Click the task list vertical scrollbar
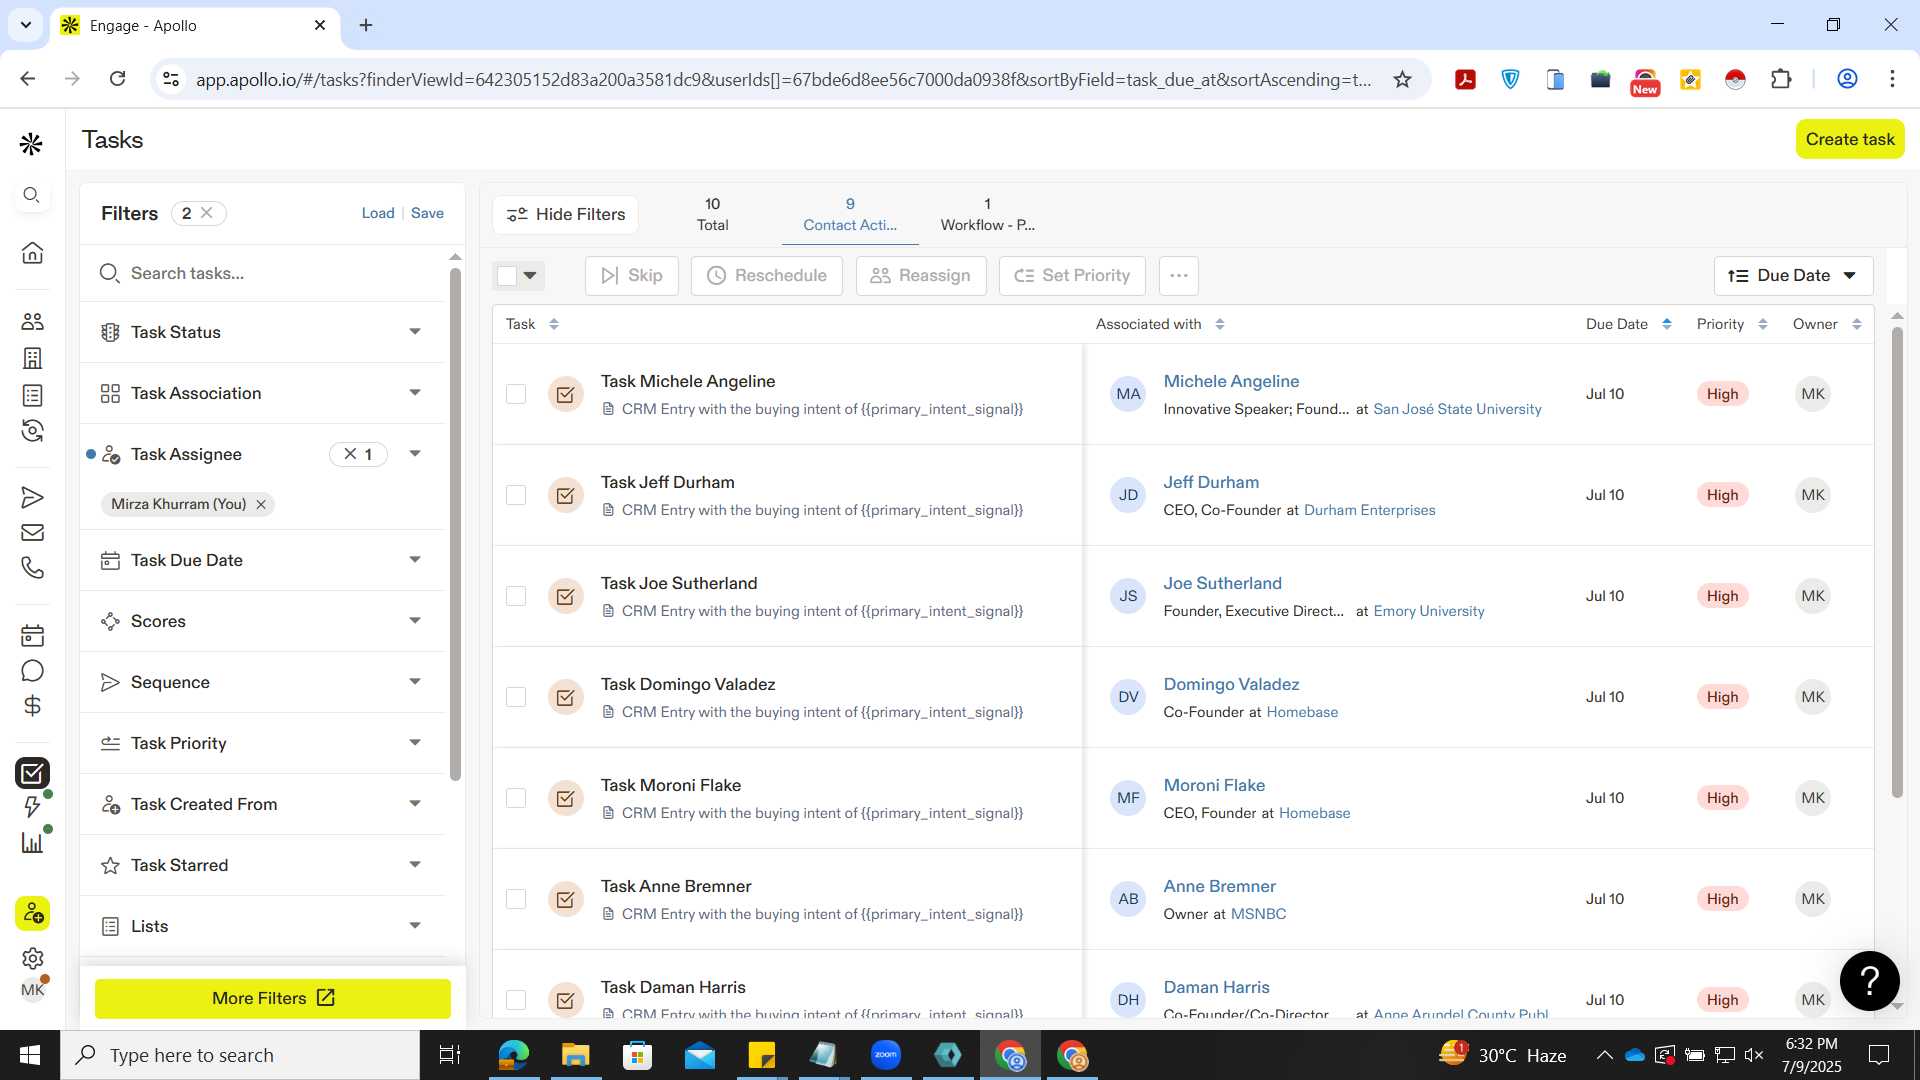This screenshot has height=1080, width=1920. point(1896,560)
